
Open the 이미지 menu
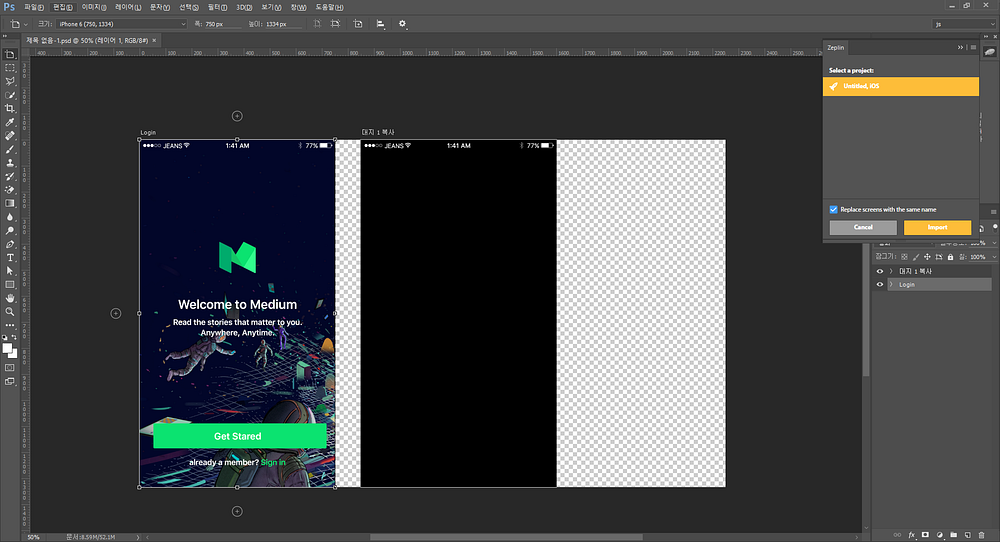(94, 7)
